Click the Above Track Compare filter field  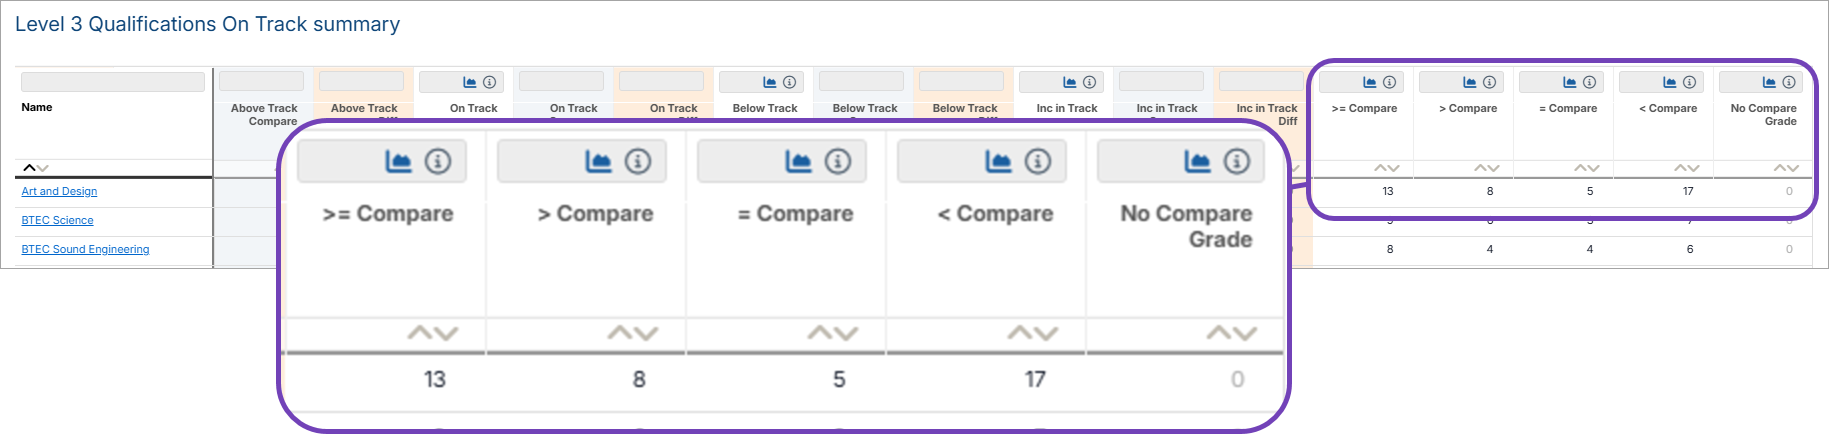click(261, 81)
